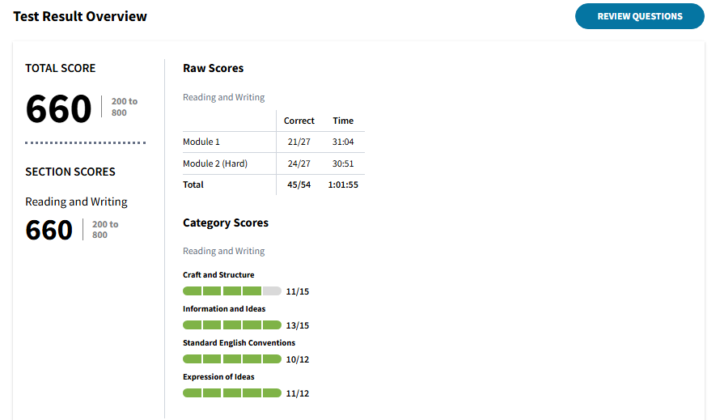This screenshot has width=720, height=420.
Task: Click the 24/27 correct score cell
Action: 299,163
